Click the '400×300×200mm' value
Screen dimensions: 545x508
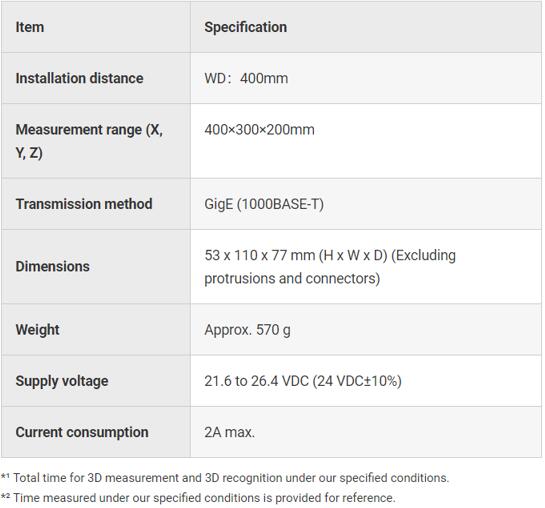click(x=259, y=130)
